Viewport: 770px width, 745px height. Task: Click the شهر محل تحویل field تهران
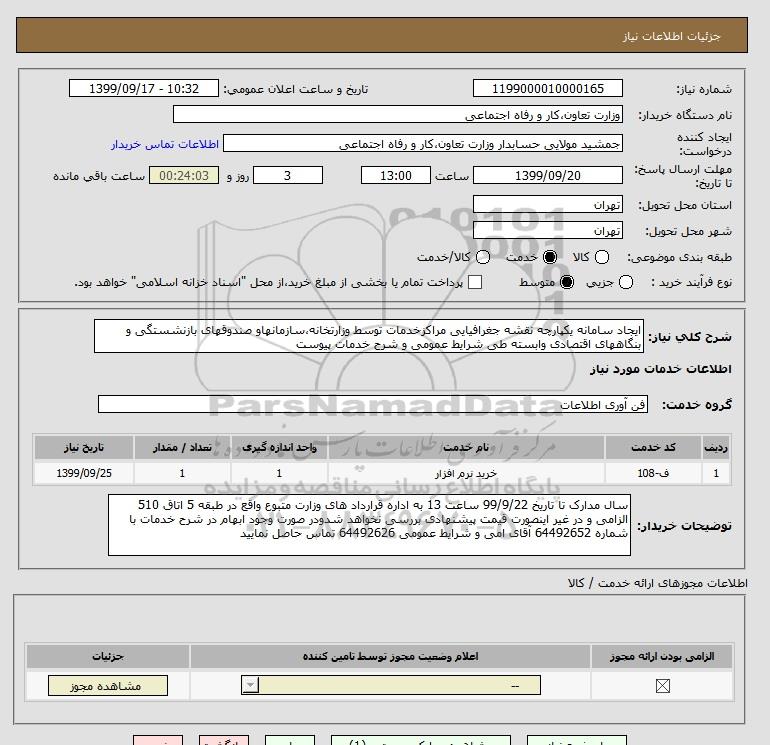coord(548,230)
